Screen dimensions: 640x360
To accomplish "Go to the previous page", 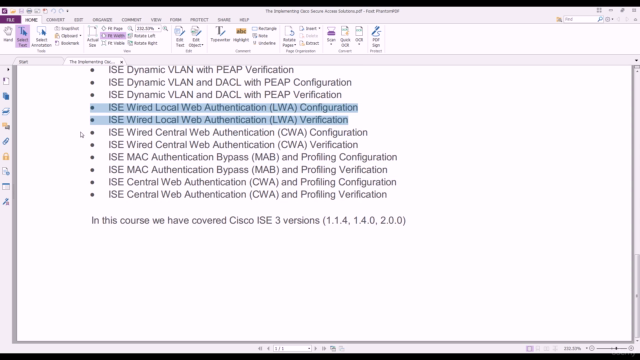I will pos(268,349).
